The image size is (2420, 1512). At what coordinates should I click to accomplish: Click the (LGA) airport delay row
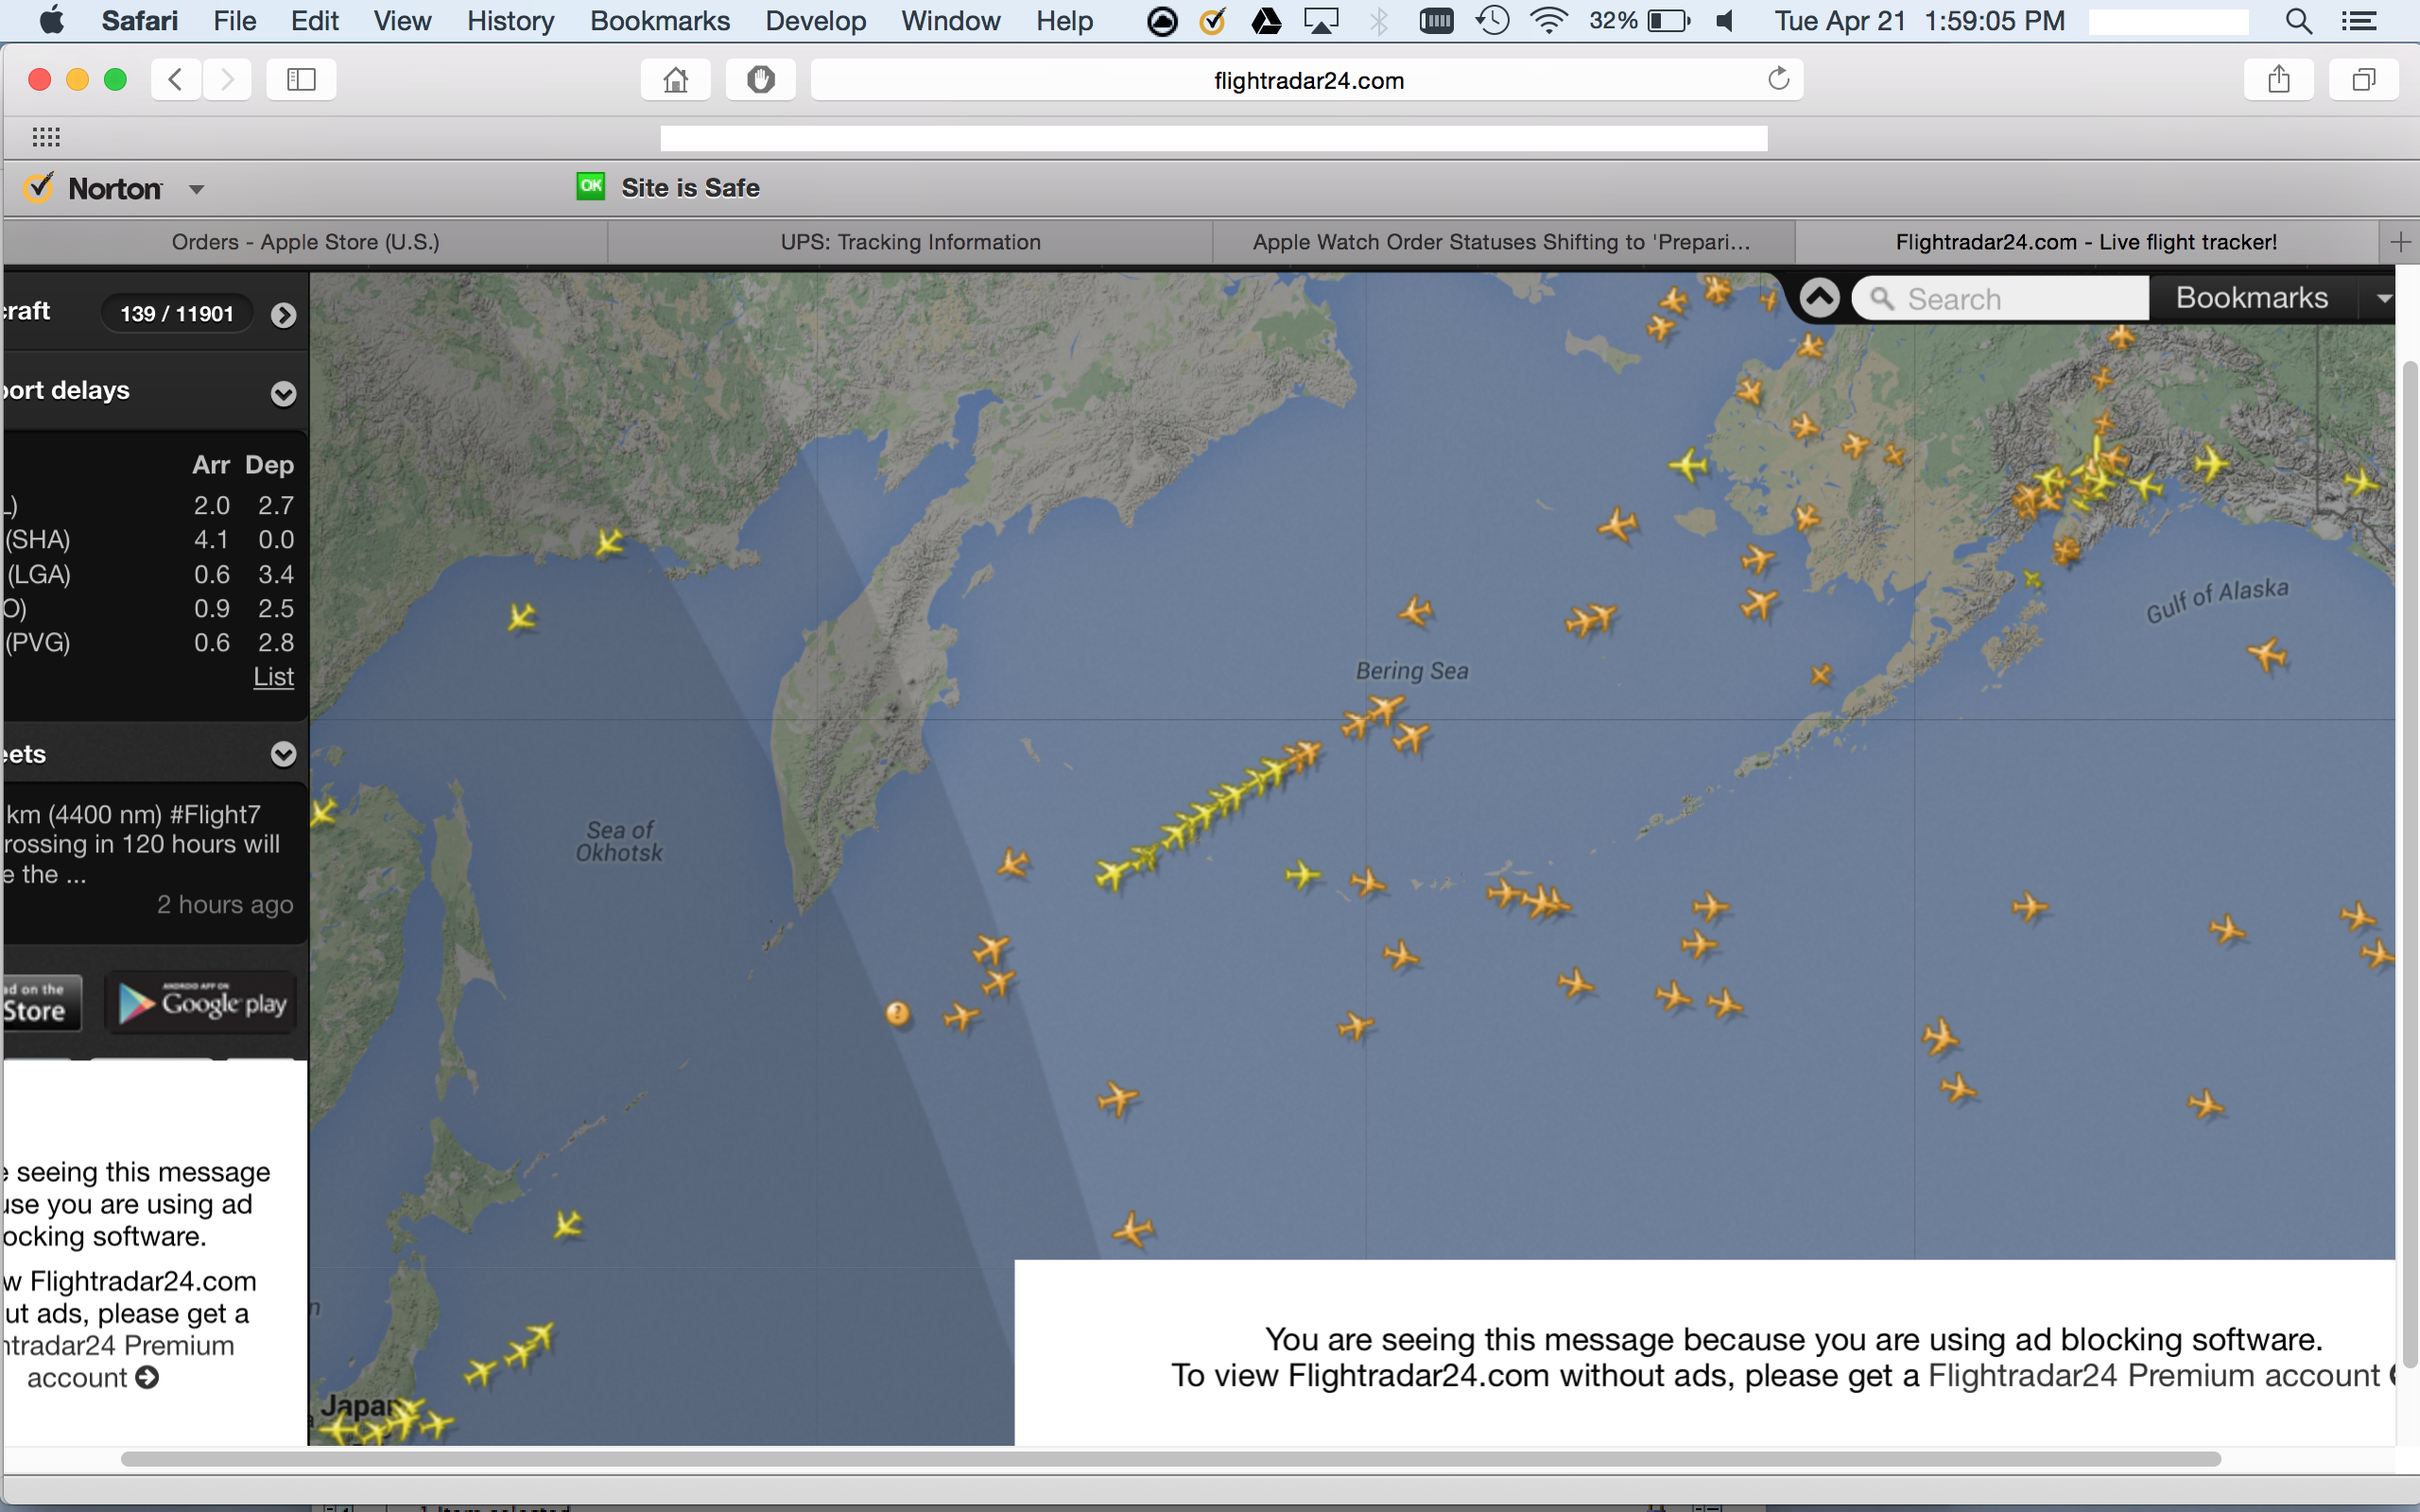(x=150, y=574)
